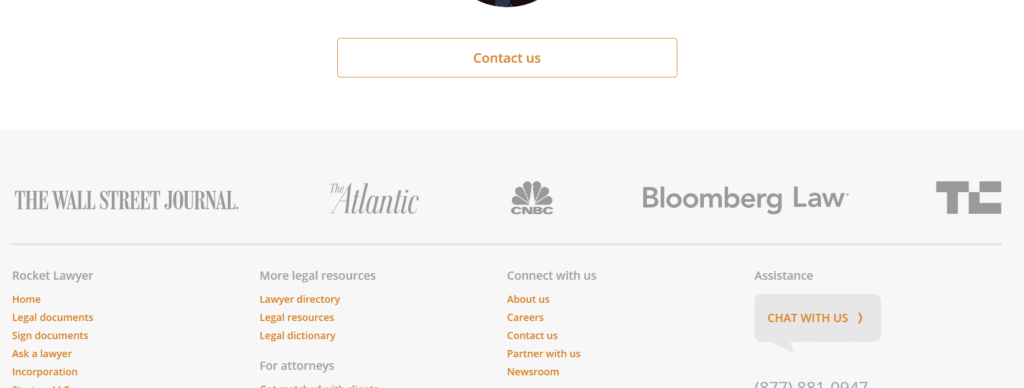Open the Careers footer link
The height and width of the screenshot is (388, 1024).
pos(525,317)
